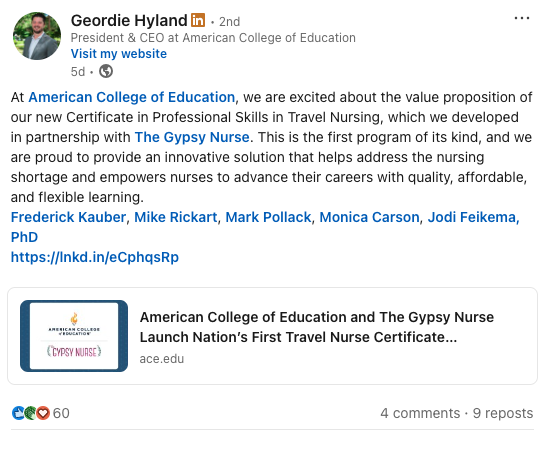Open American College of Education mention
The image size is (544, 450).
click(131, 97)
